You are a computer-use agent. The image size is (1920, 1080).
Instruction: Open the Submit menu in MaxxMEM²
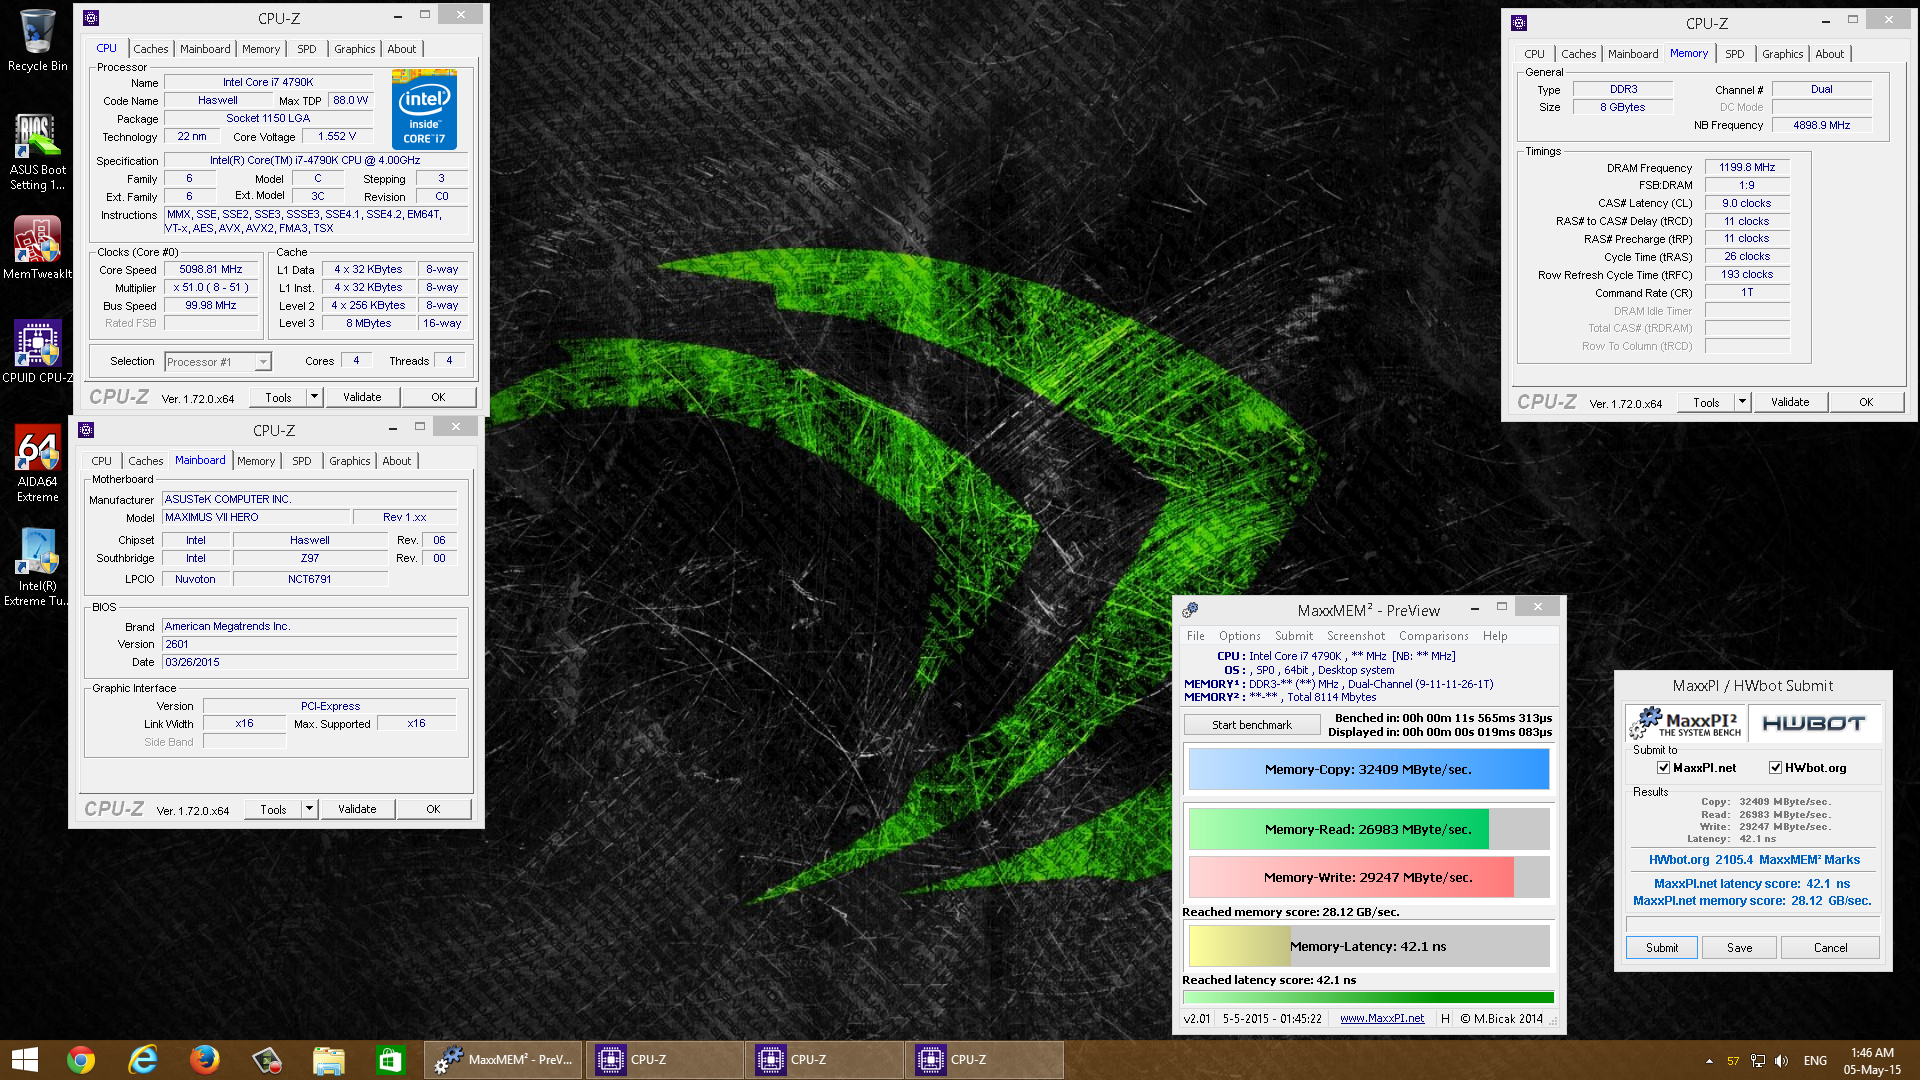pos(1294,636)
